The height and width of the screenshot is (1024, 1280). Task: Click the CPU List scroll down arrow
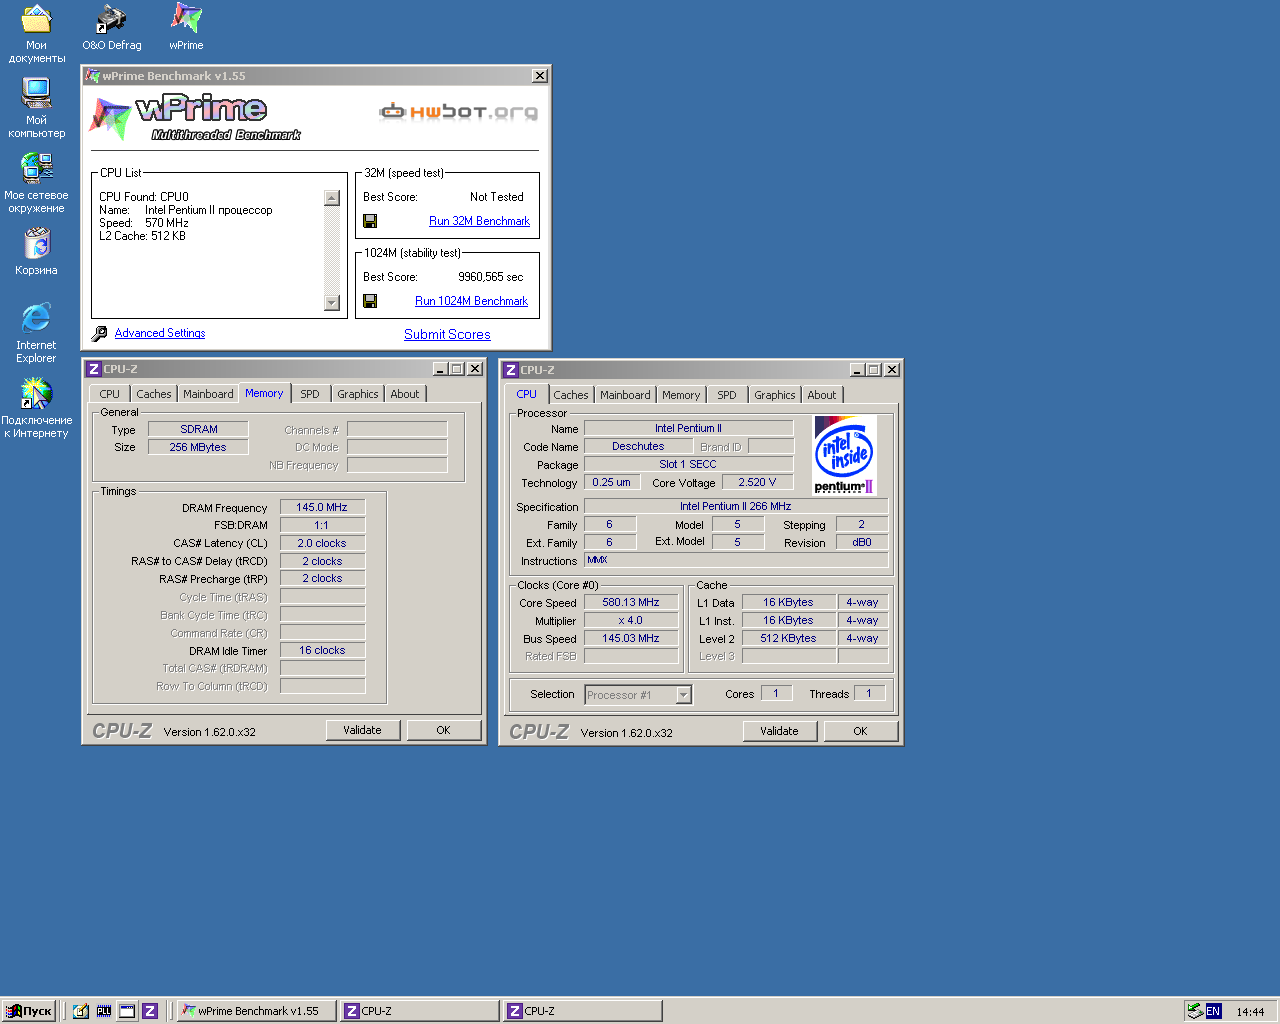pyautogui.click(x=332, y=303)
